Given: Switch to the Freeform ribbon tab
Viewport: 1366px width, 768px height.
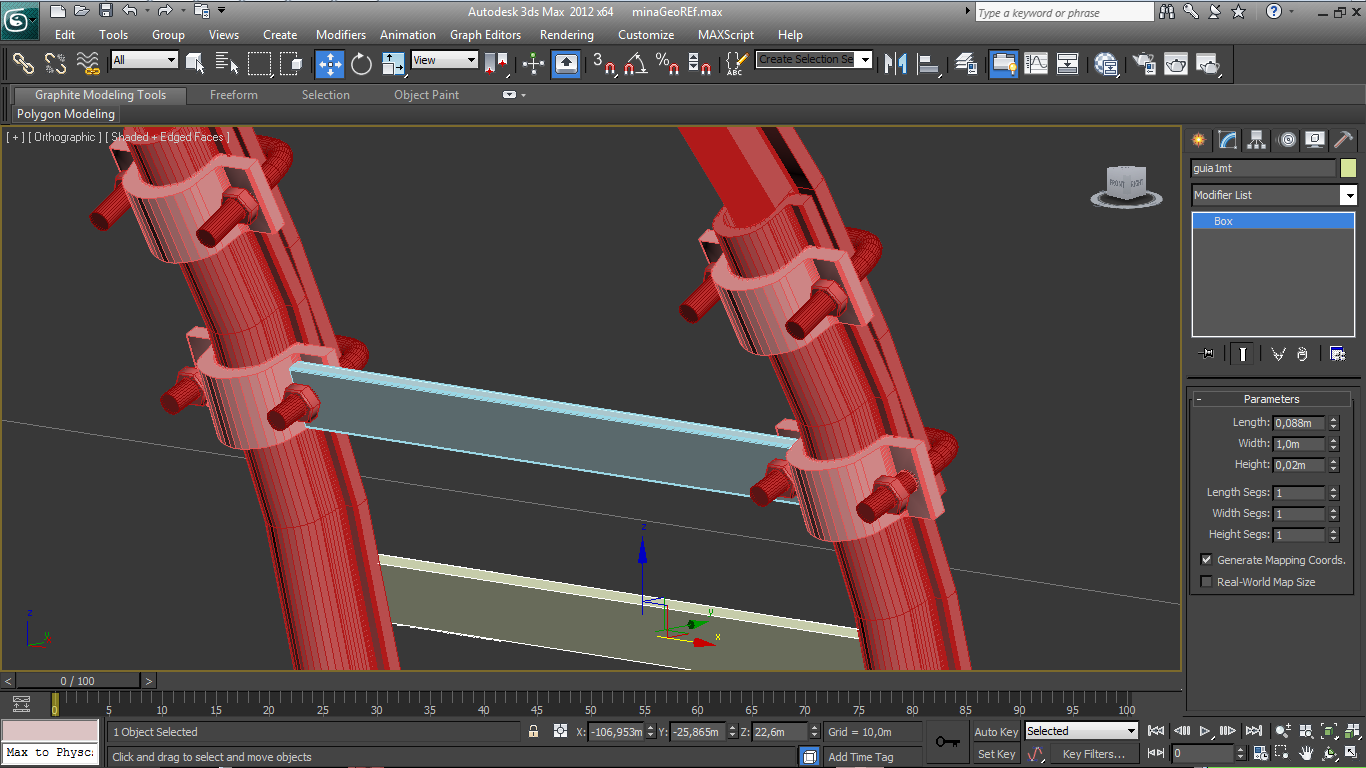Looking at the screenshot, I should click(x=234, y=95).
